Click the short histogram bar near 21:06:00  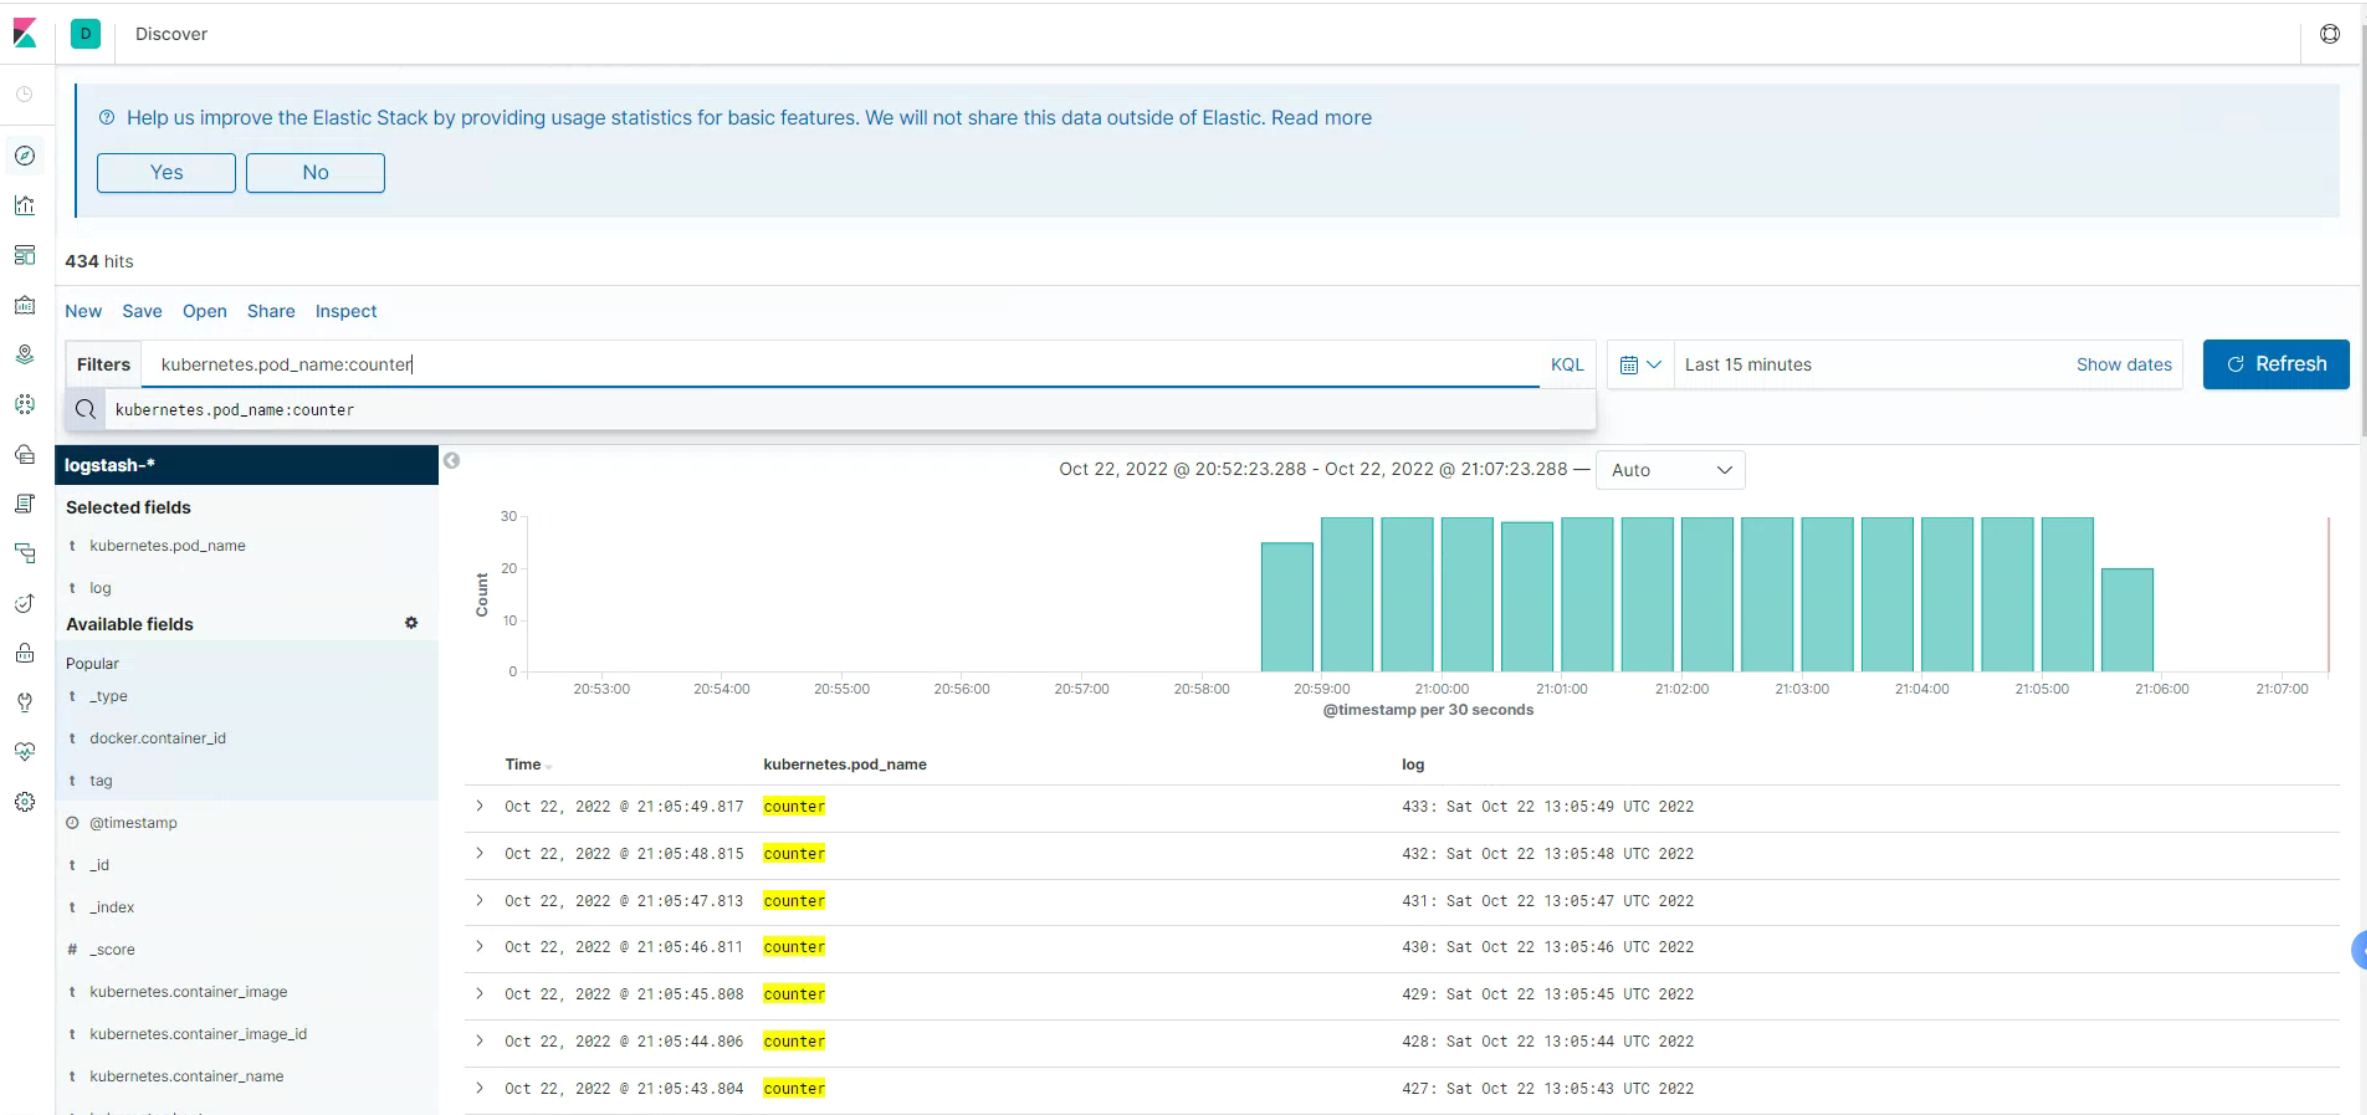(x=2127, y=620)
